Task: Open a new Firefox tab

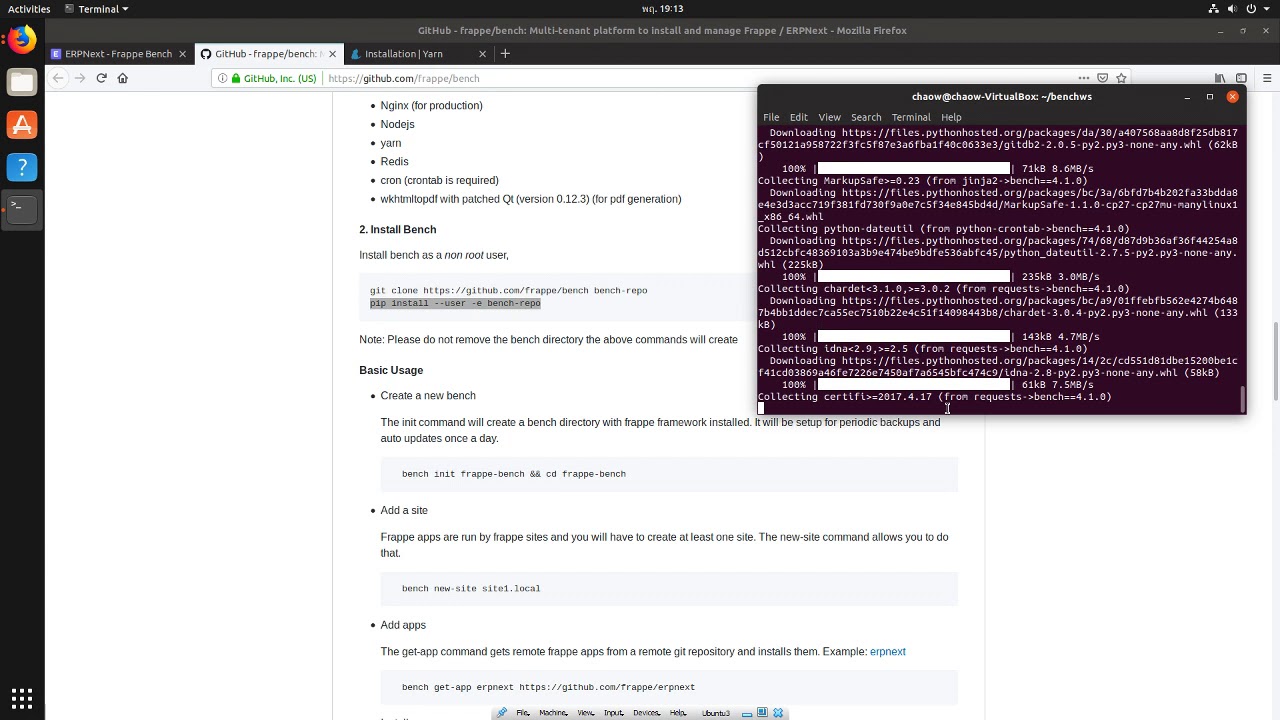Action: pyautogui.click(x=505, y=54)
